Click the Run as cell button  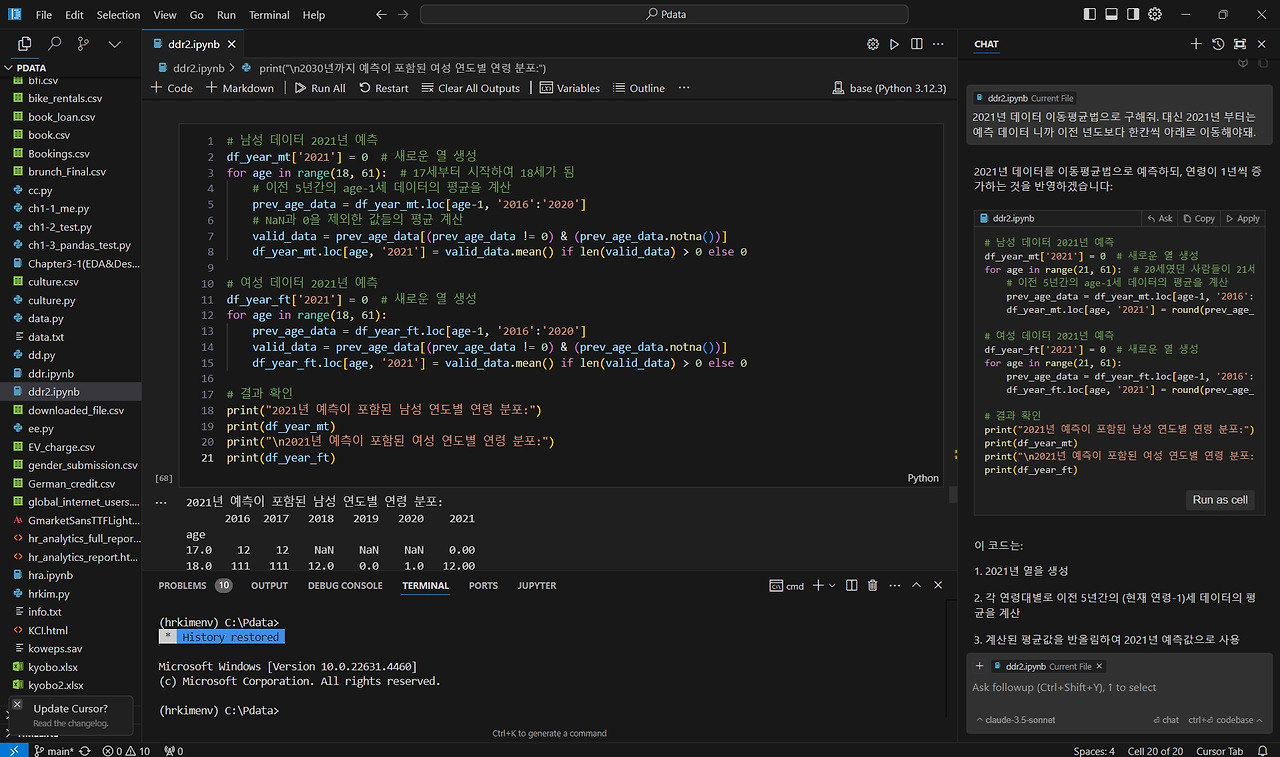coord(1219,500)
